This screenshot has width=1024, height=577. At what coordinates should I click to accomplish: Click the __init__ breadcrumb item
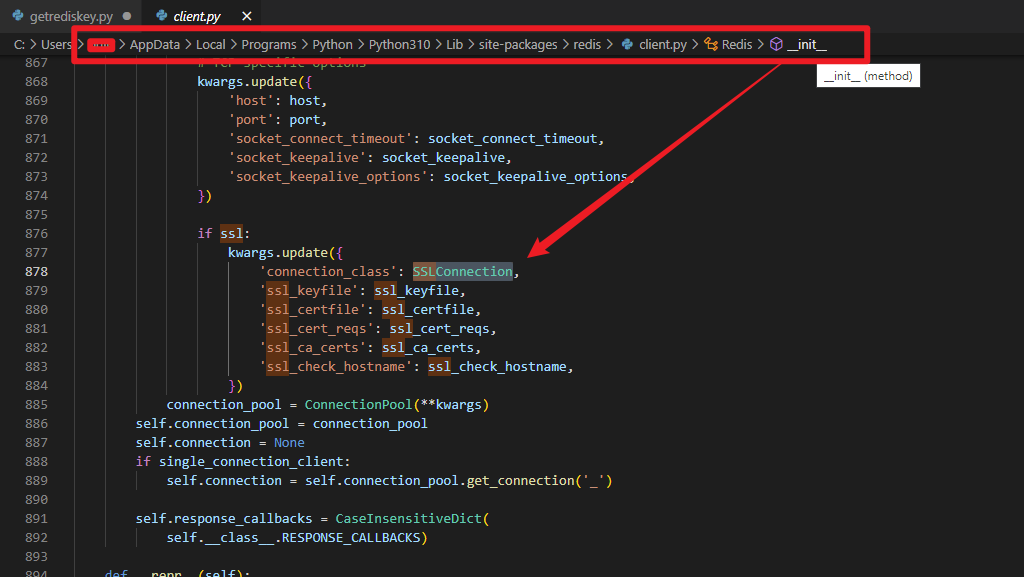point(807,44)
